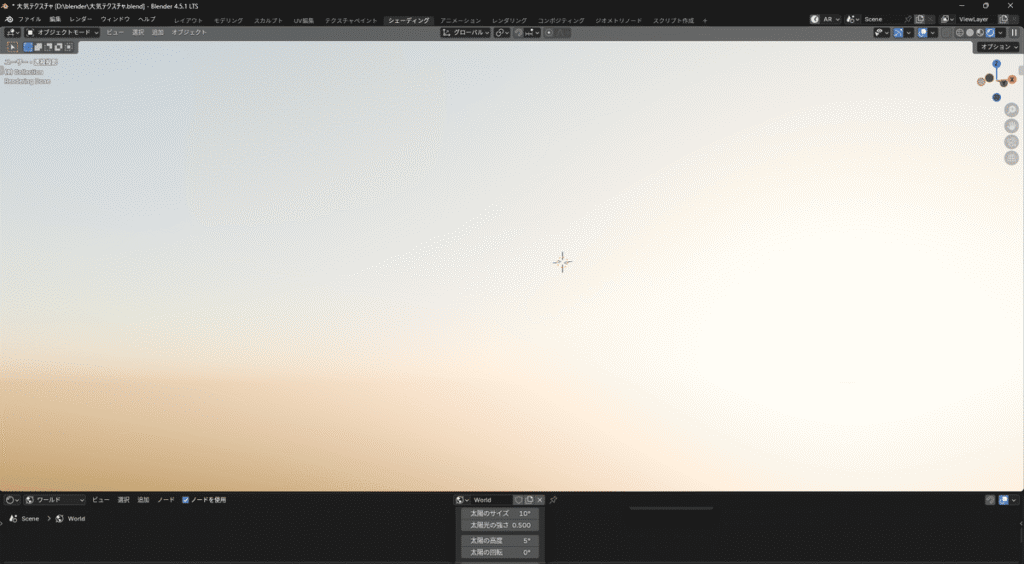1024x564 pixels.
Task: Switch to the ジオメトリノード workspace tab
Action: click(x=618, y=21)
